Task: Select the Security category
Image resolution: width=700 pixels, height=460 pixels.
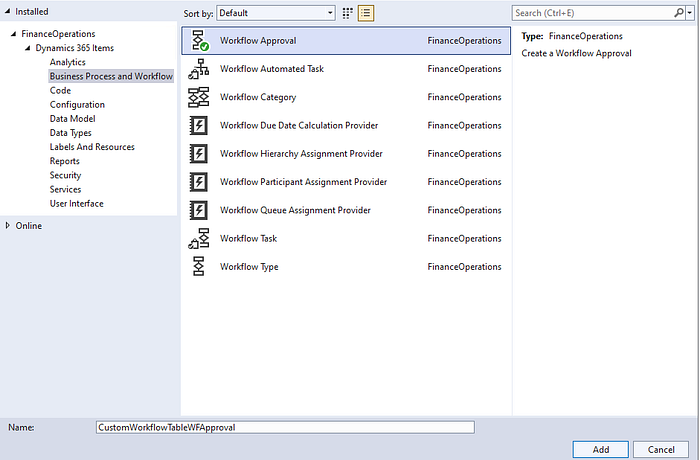Action: coord(65,175)
